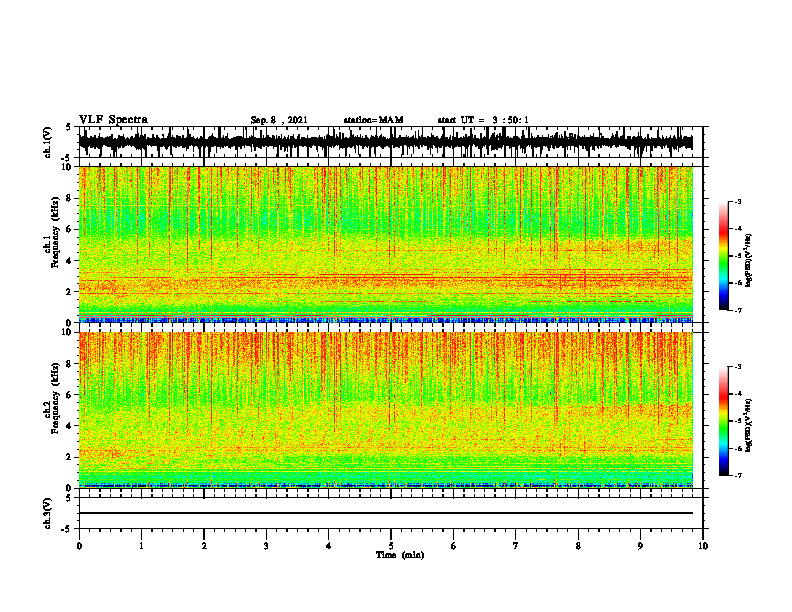Click the ch.1 "Frequency (kHz)" axis label
This screenshot has width=792, height=612.
[55, 232]
